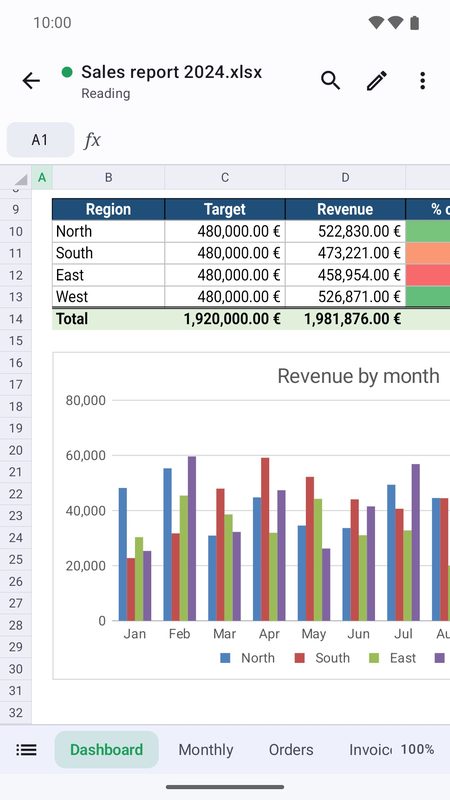Image resolution: width=450 pixels, height=800 pixels.
Task: Open the three-dot overflow menu
Action: [x=422, y=81]
